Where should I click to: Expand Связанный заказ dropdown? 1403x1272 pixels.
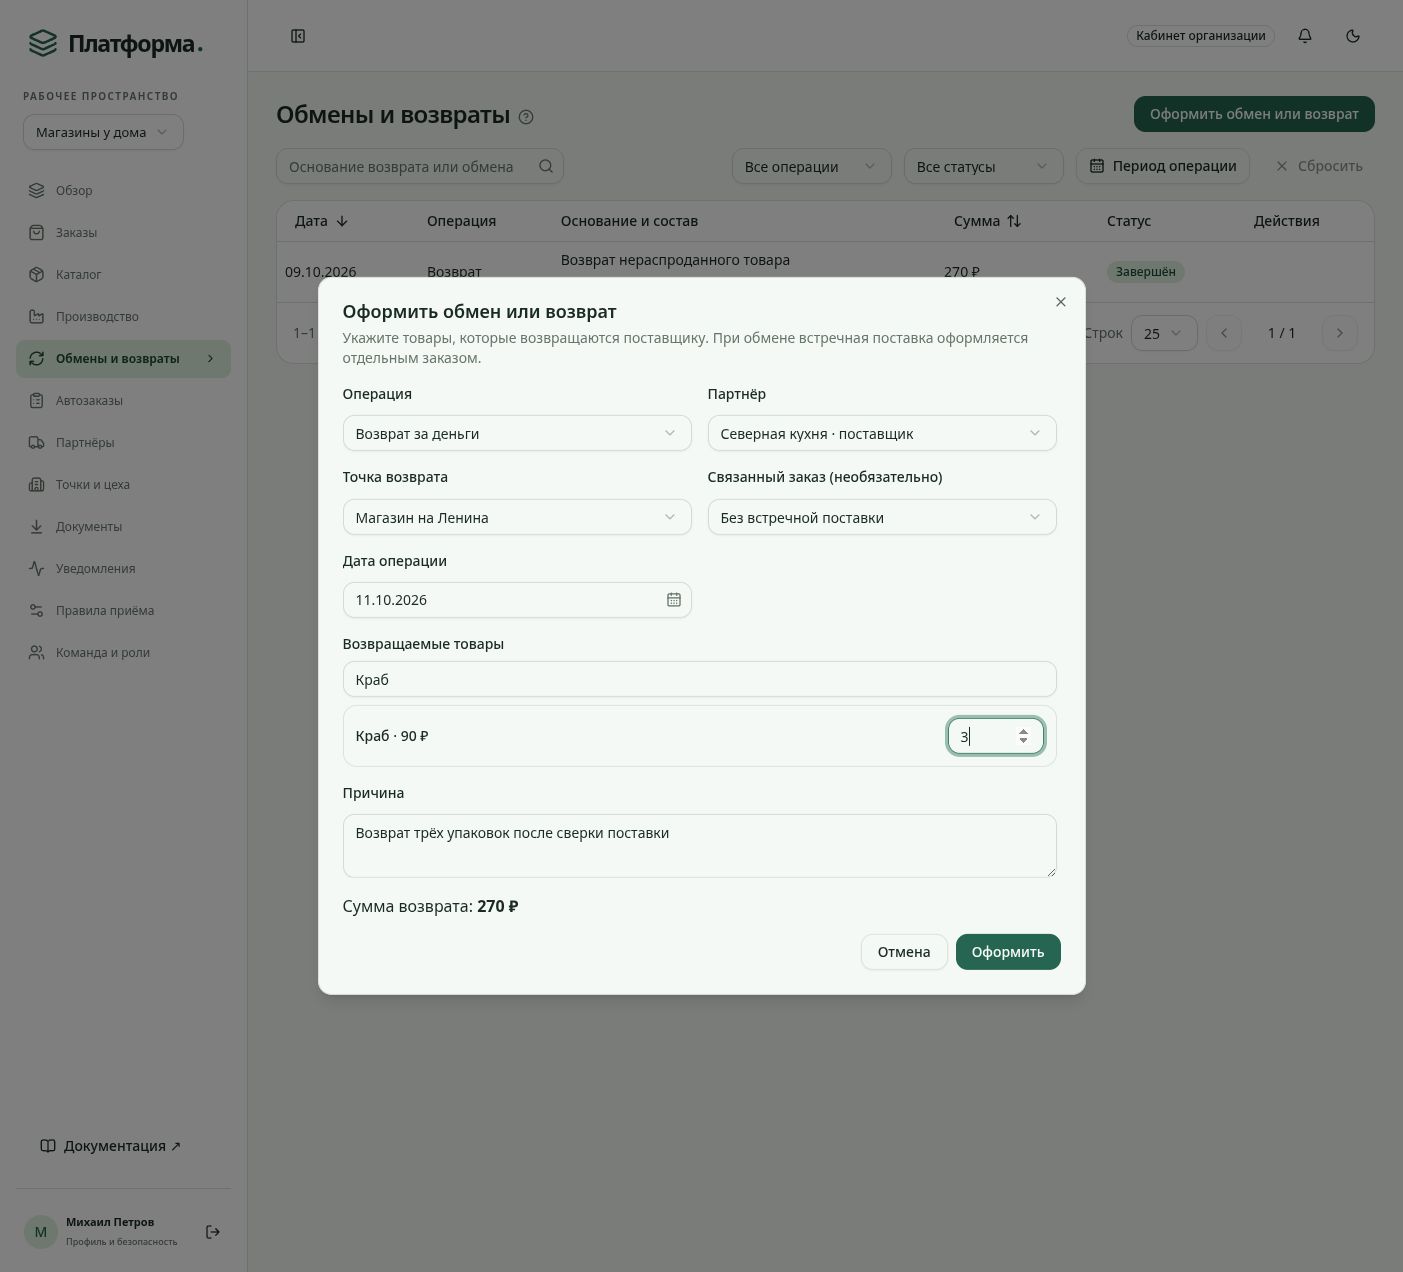[882, 517]
